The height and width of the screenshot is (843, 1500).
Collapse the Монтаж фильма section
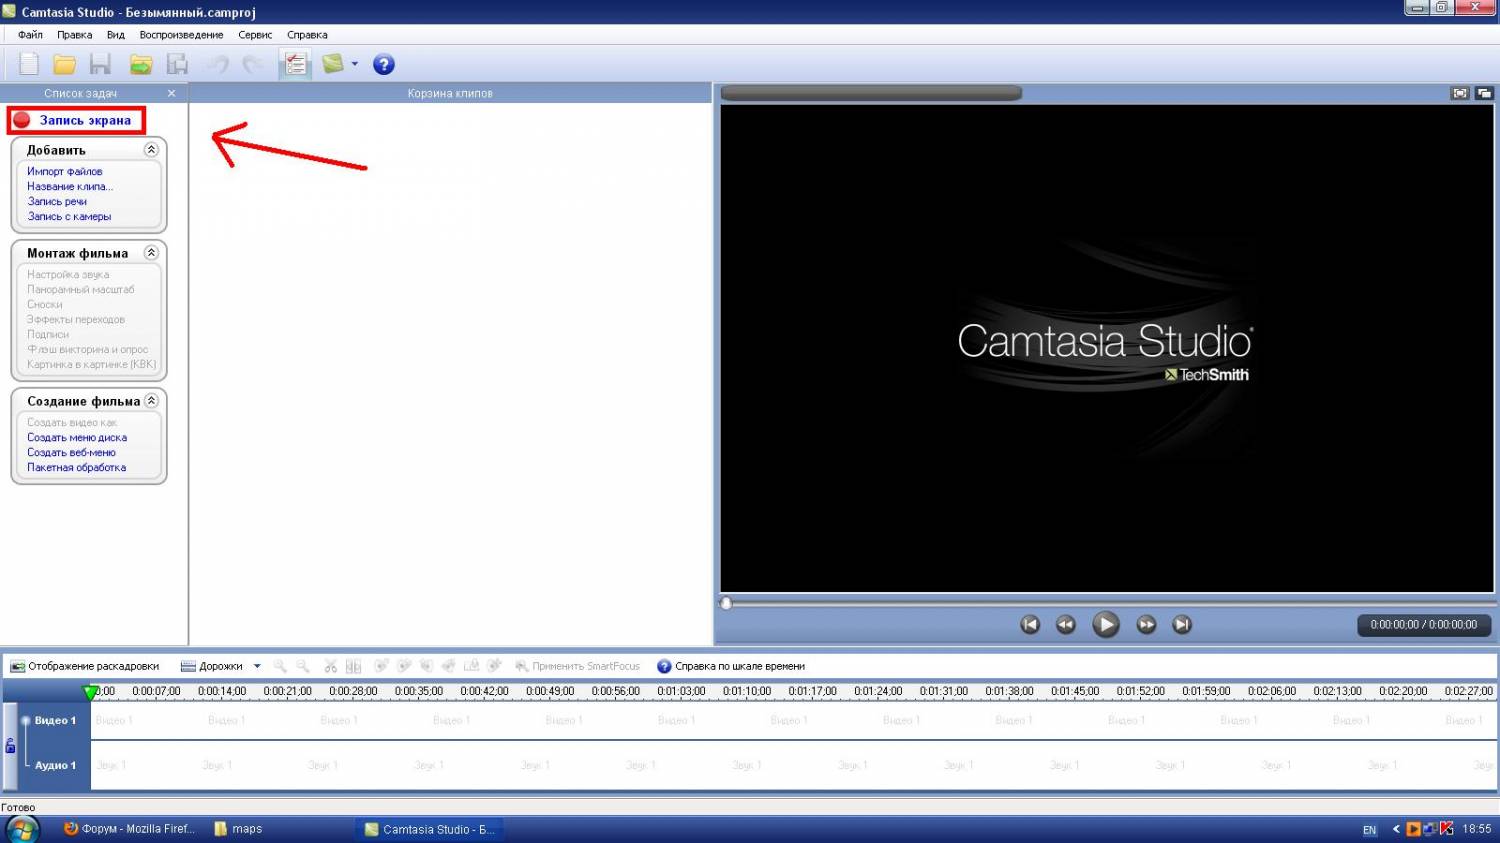pos(151,253)
